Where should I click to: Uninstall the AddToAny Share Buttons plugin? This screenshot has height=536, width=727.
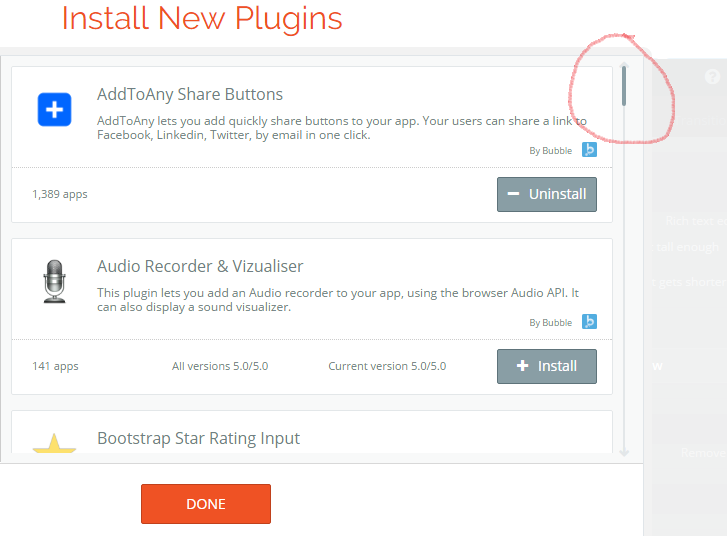pyautogui.click(x=547, y=194)
